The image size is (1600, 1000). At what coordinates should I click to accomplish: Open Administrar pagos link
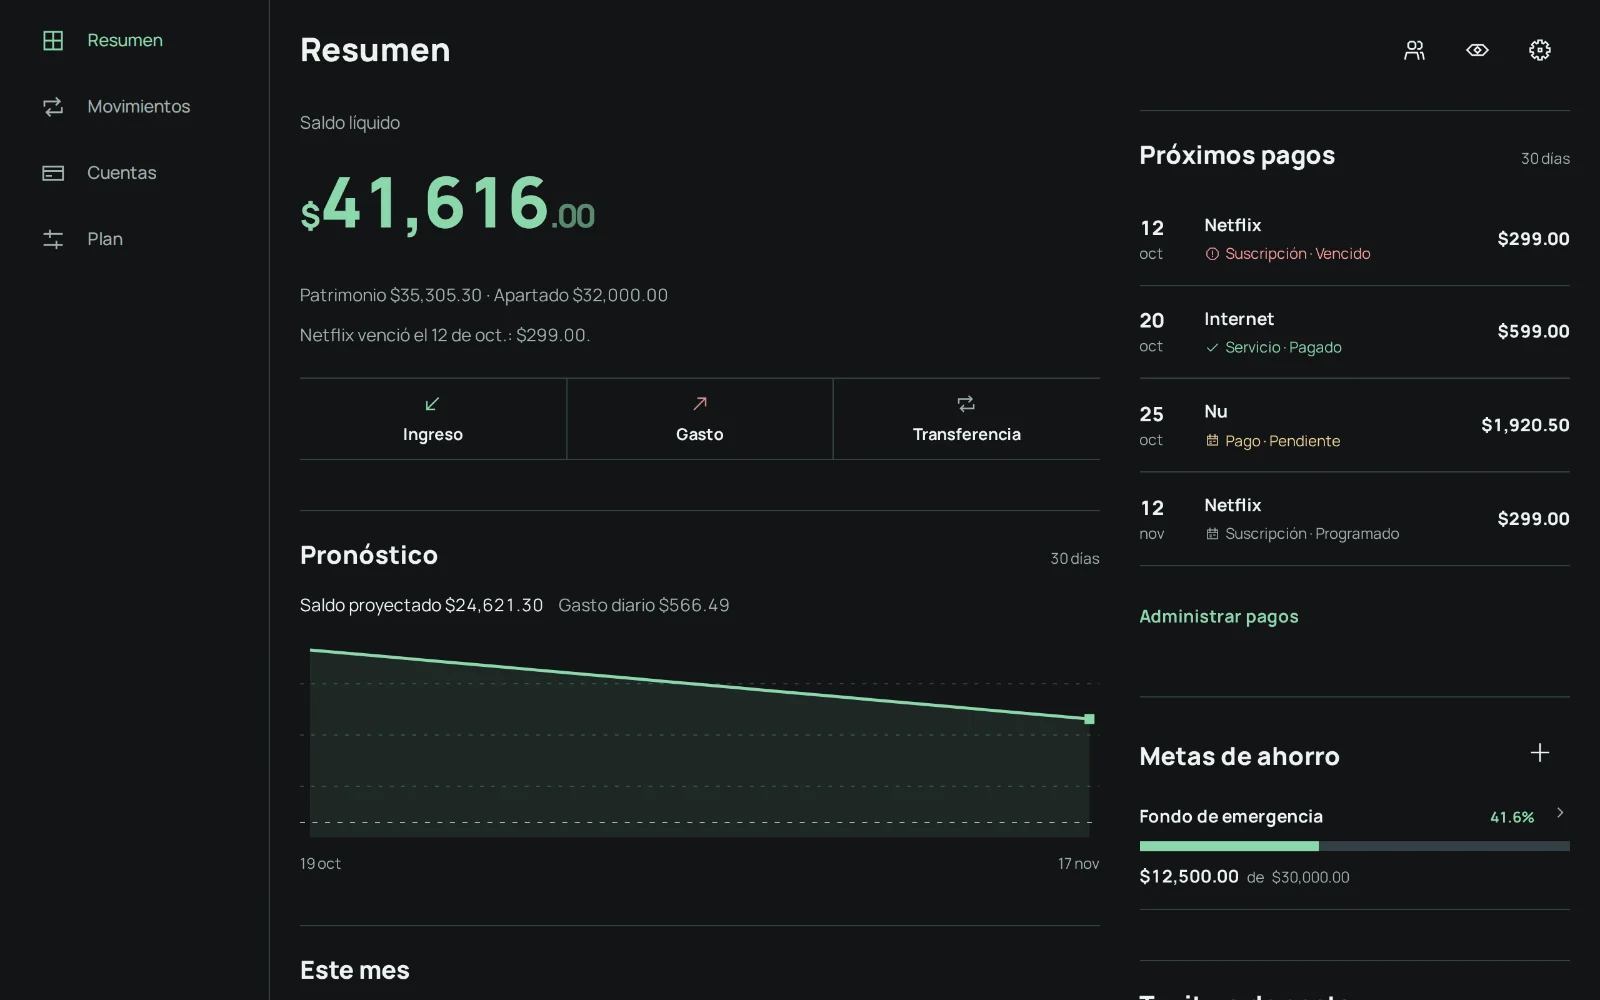[x=1219, y=616]
